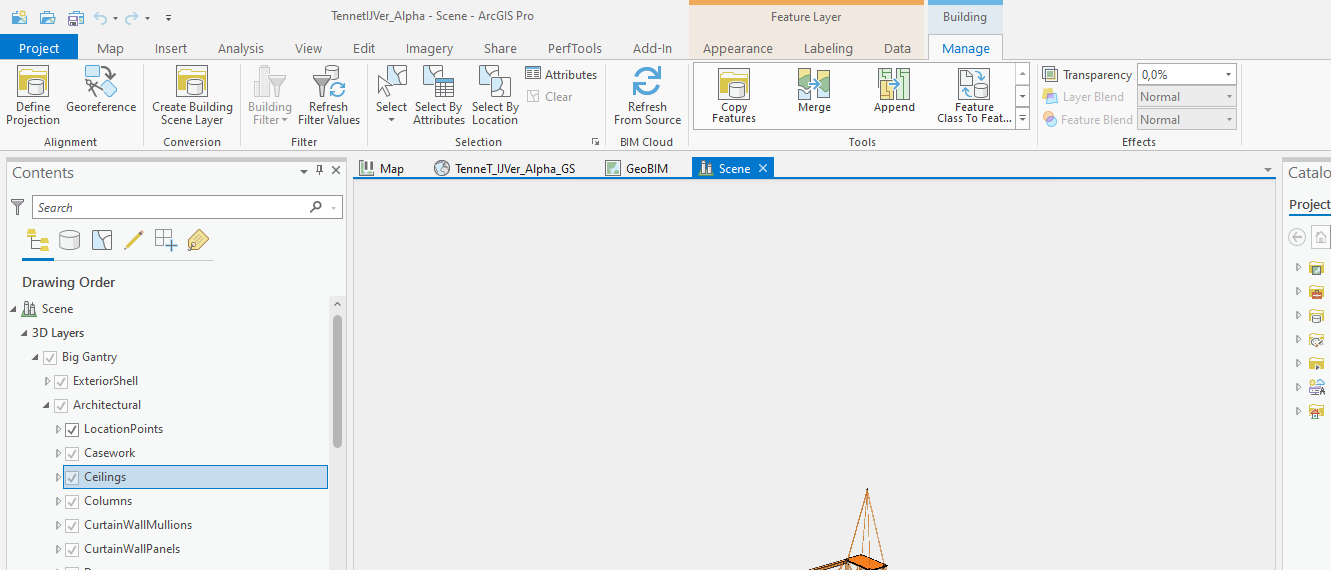Screen dimensions: 1331x570
Task: Run Feature Class To Feature tool
Action: (x=974, y=96)
